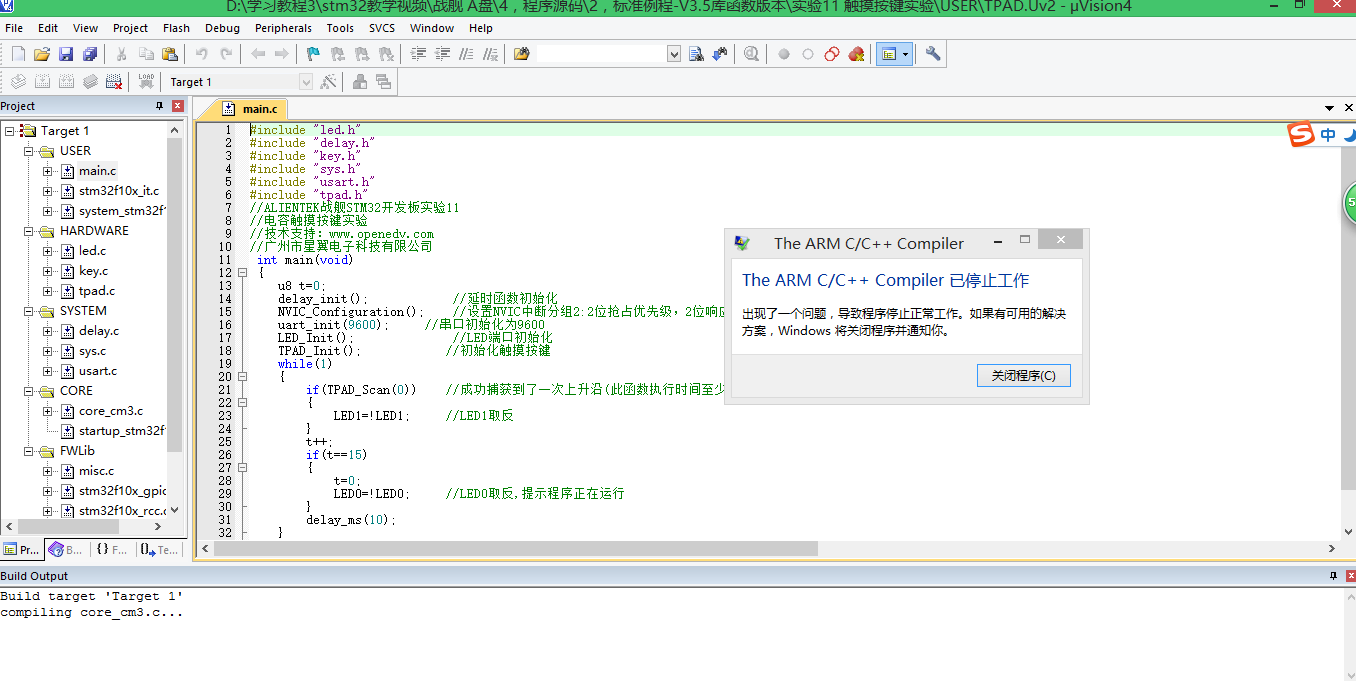1356x681 pixels.
Task: Paste from clipboard using the toolbar icon
Action: (170, 54)
